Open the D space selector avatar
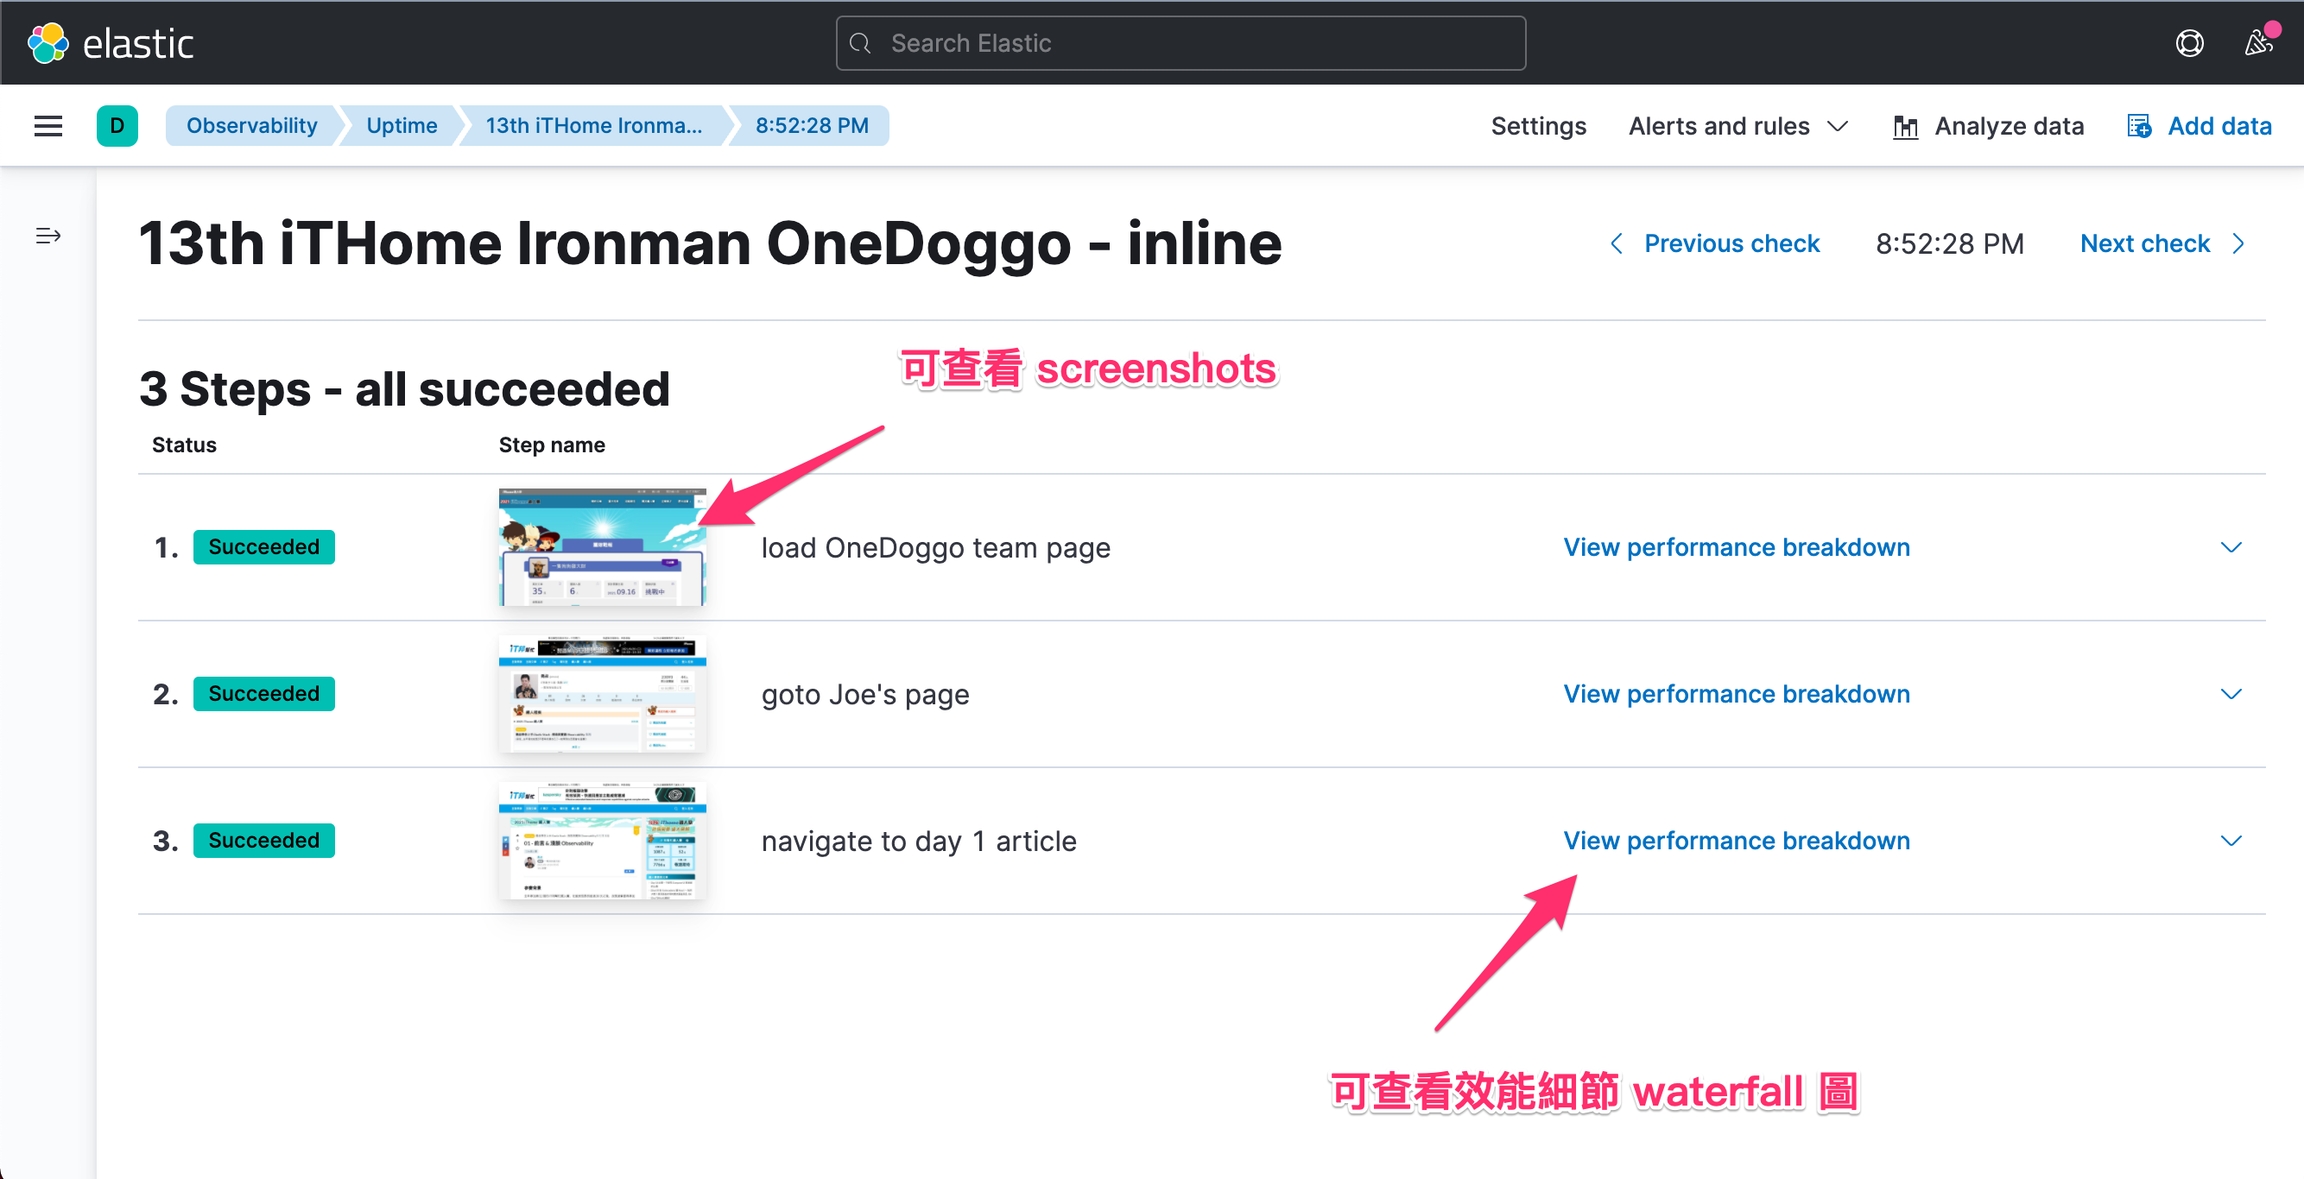This screenshot has width=2304, height=1179. tap(117, 126)
